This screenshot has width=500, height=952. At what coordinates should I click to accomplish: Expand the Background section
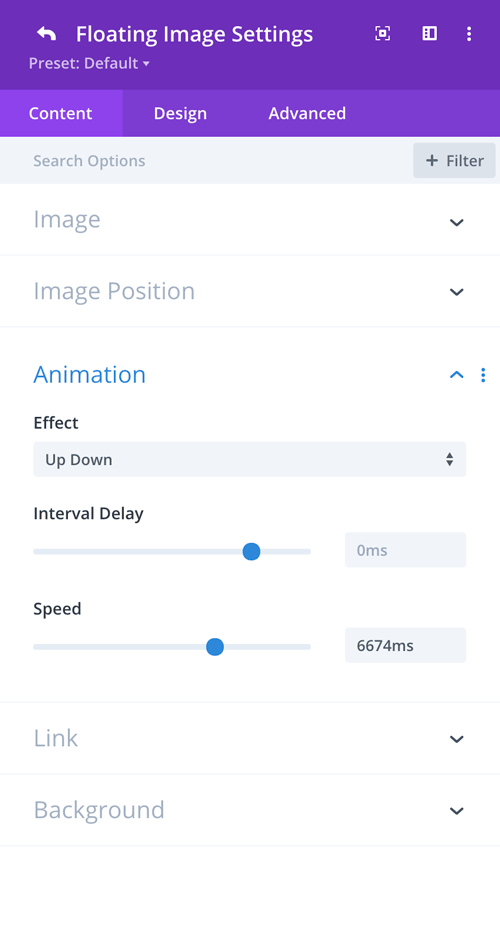[250, 810]
